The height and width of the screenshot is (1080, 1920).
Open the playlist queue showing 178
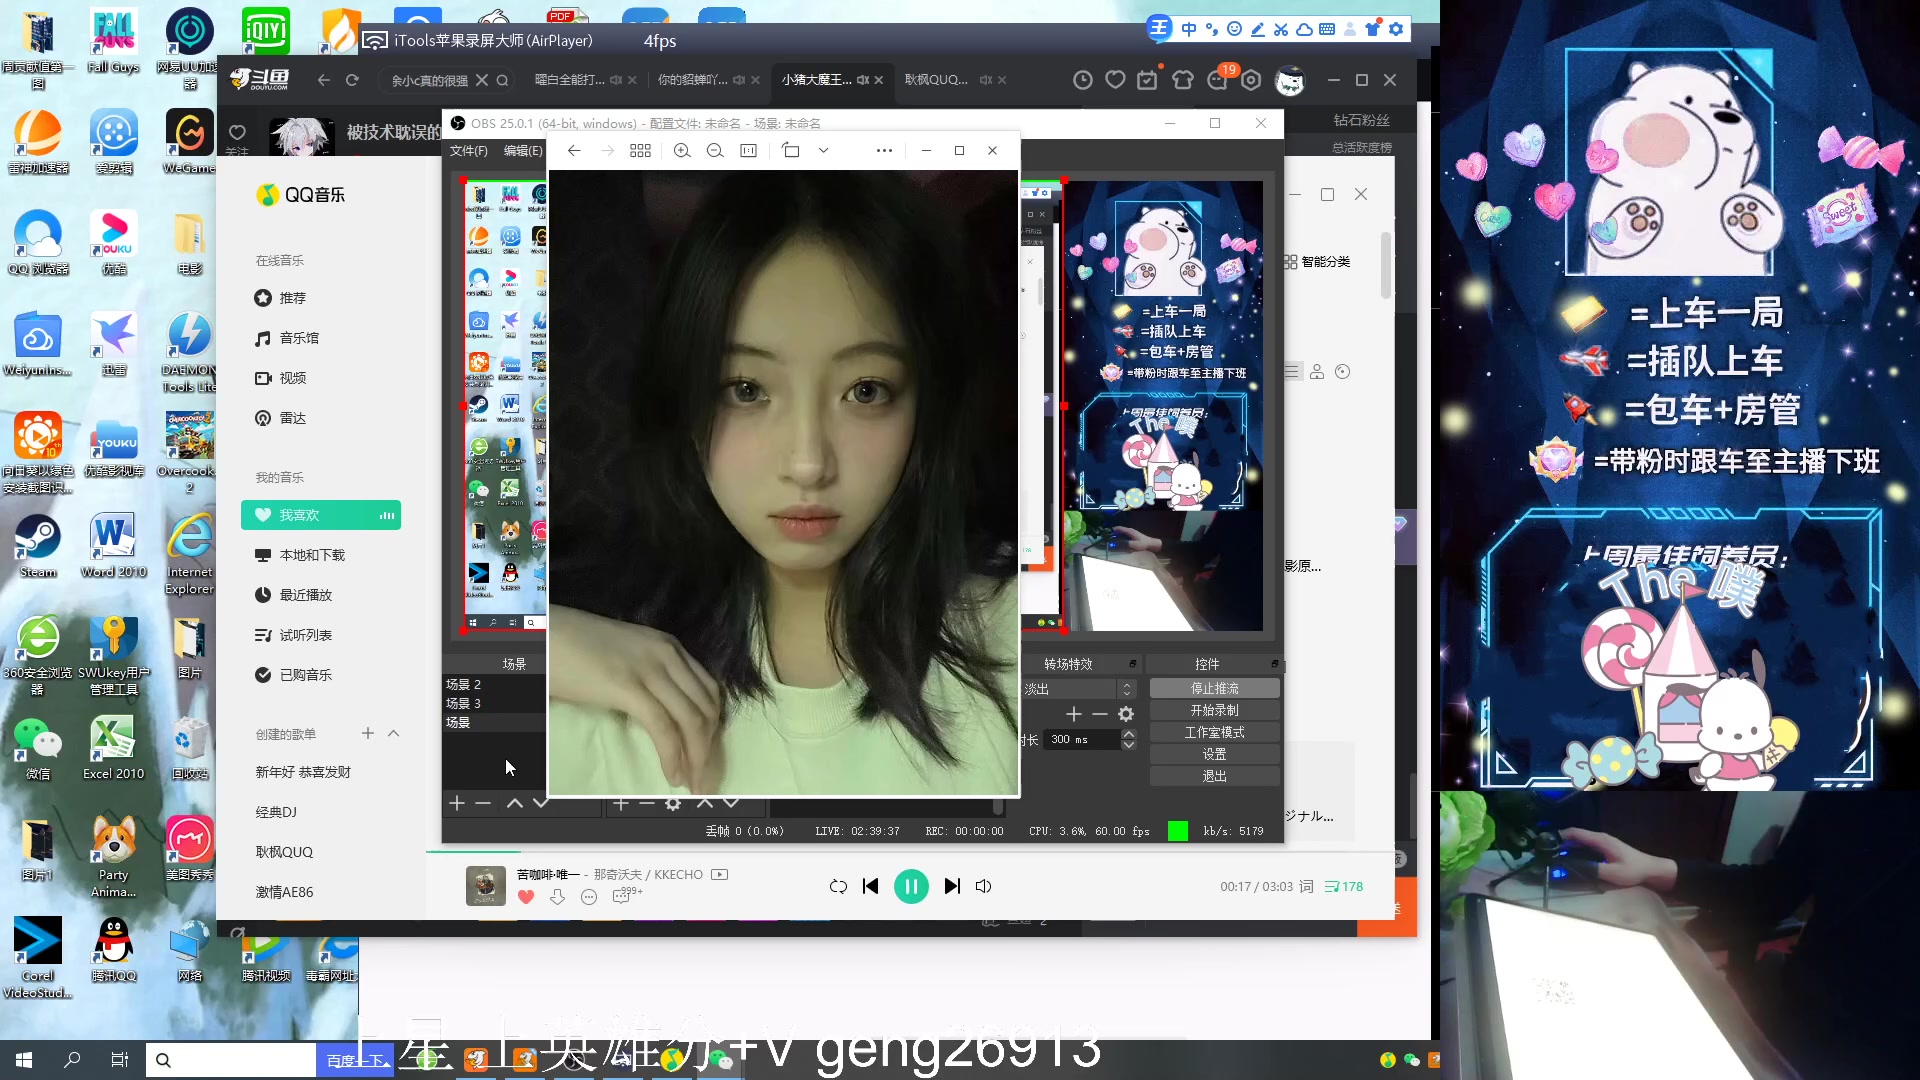click(1344, 886)
